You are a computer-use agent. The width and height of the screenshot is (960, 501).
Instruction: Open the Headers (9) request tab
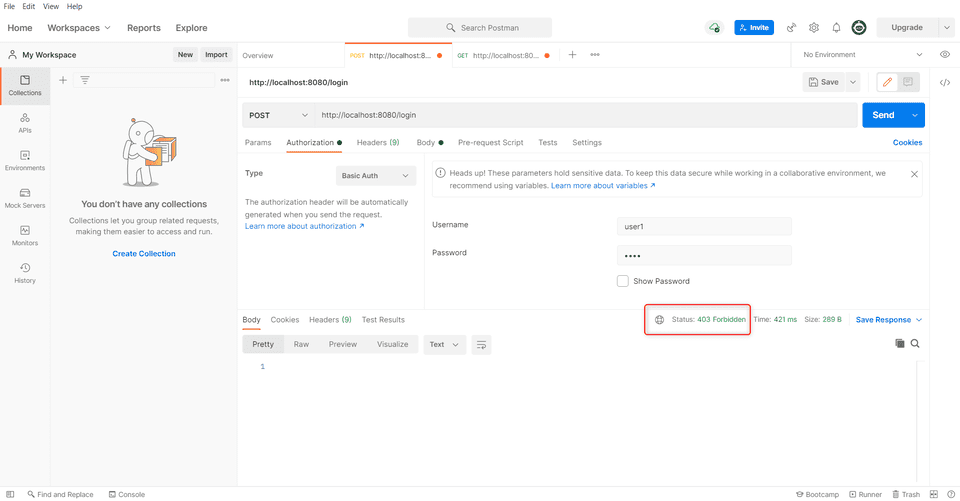[378, 143]
